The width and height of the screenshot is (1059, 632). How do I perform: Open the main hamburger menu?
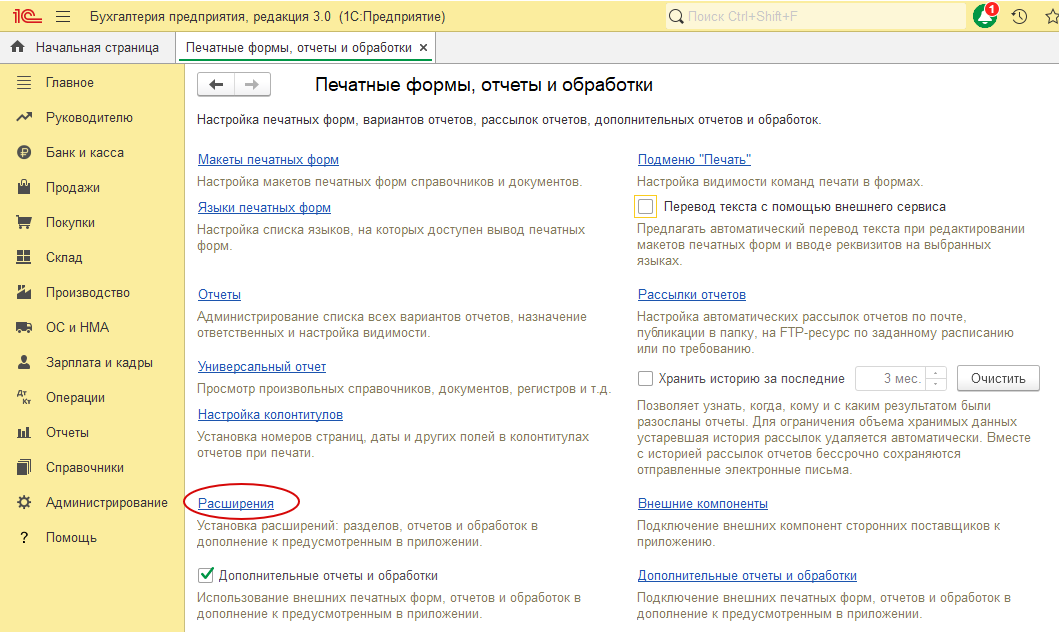[62, 16]
